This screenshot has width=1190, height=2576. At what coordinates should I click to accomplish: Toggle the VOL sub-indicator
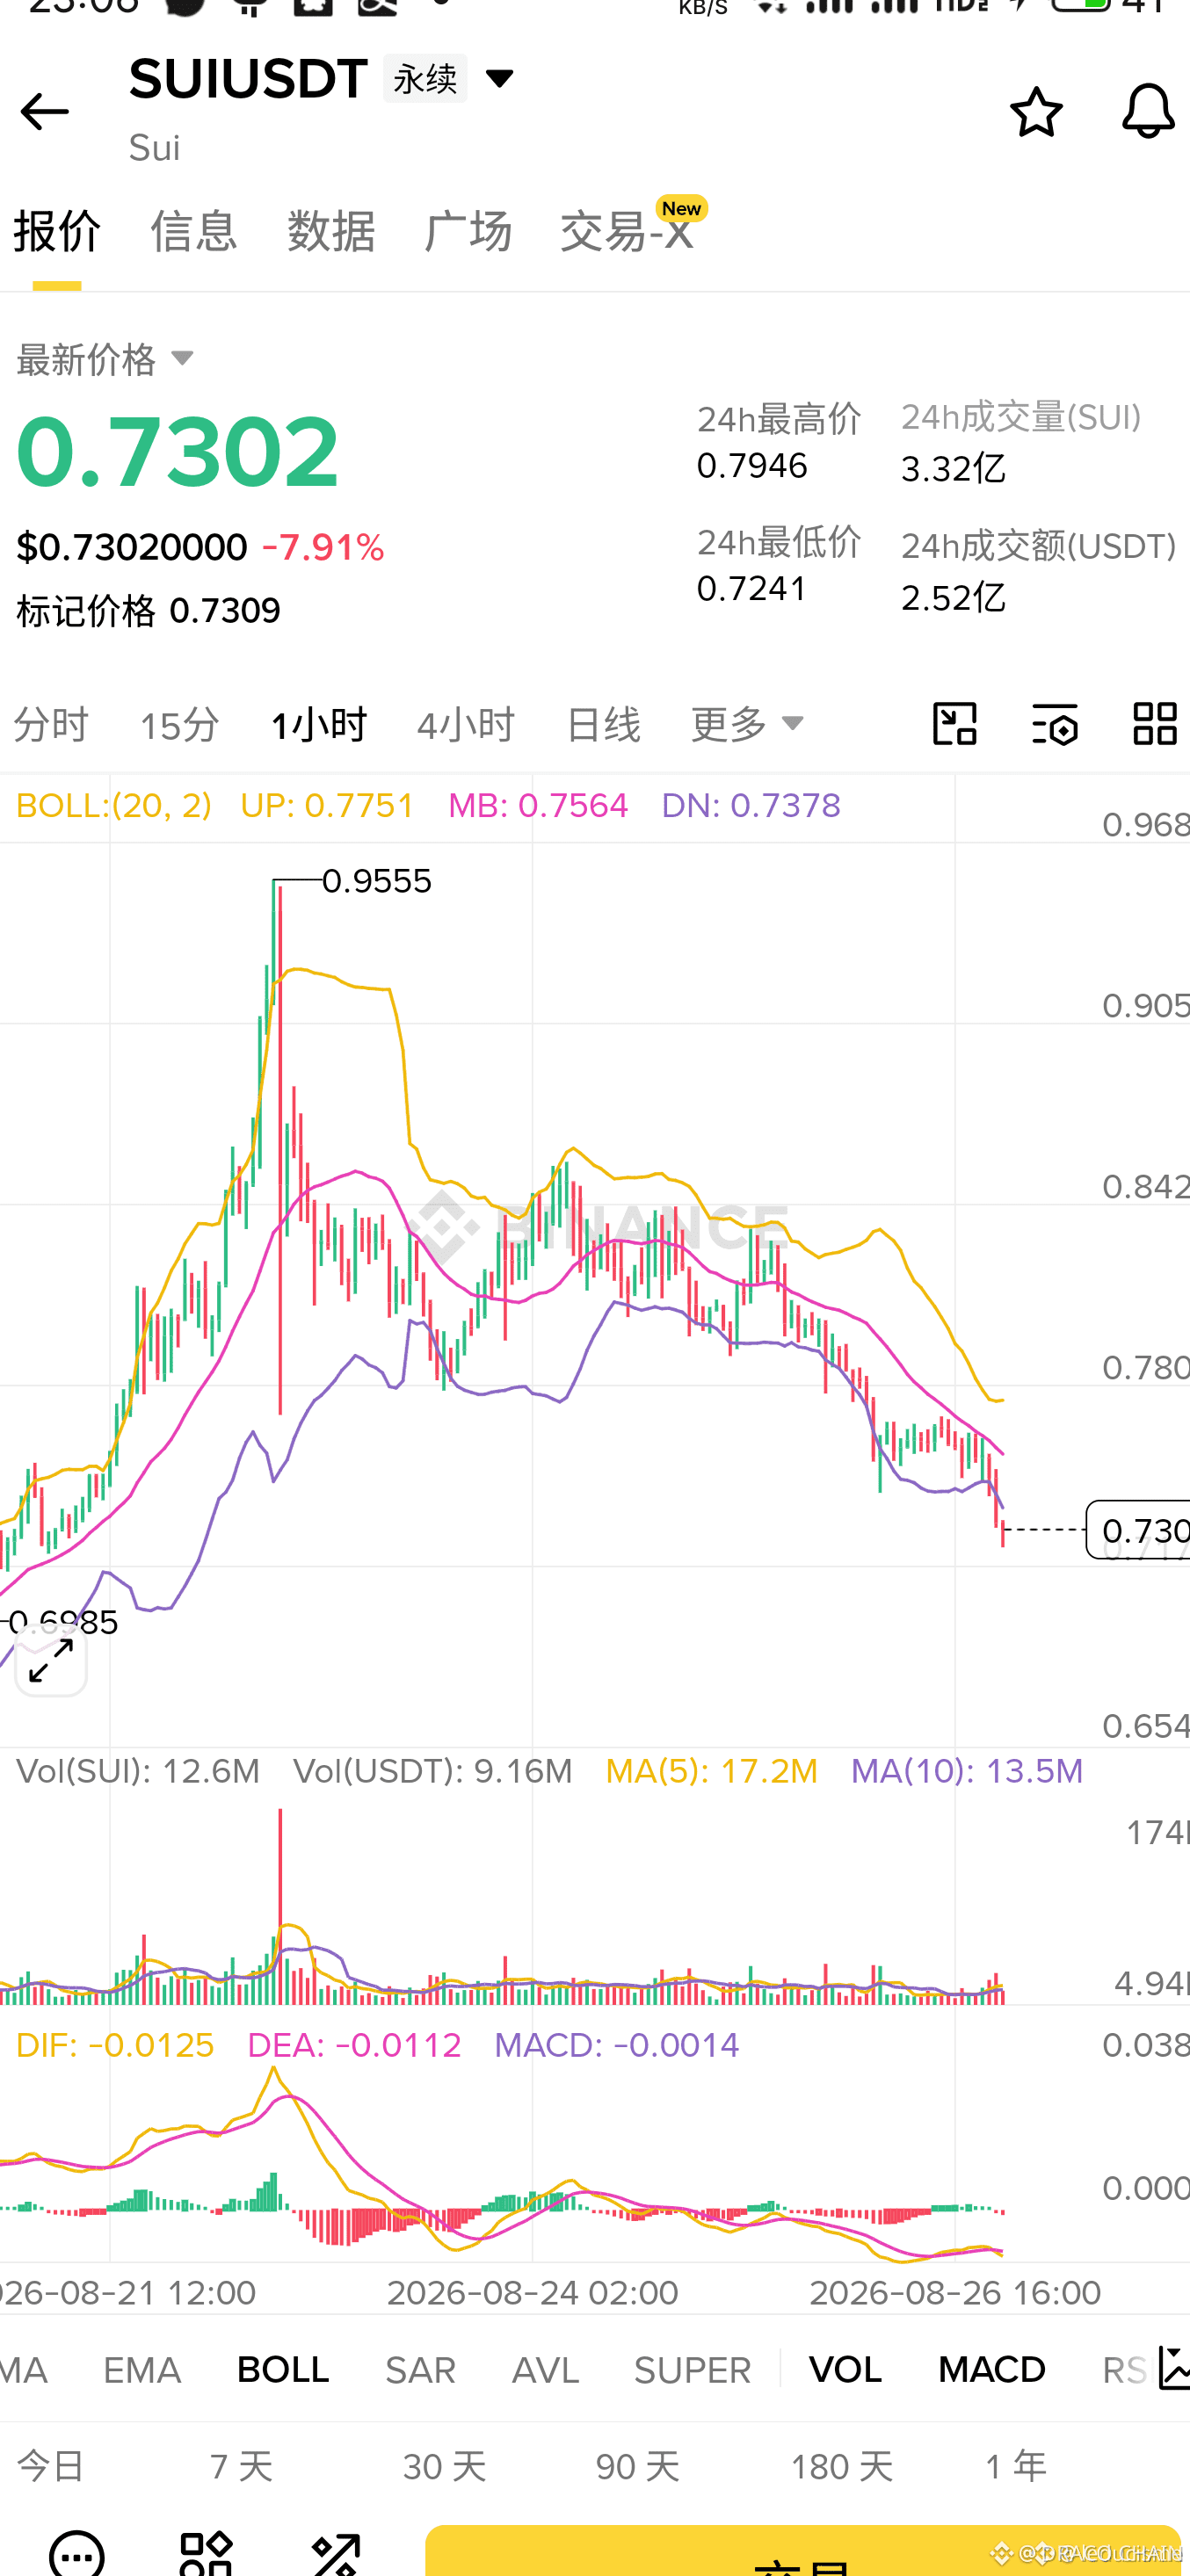[845, 2370]
